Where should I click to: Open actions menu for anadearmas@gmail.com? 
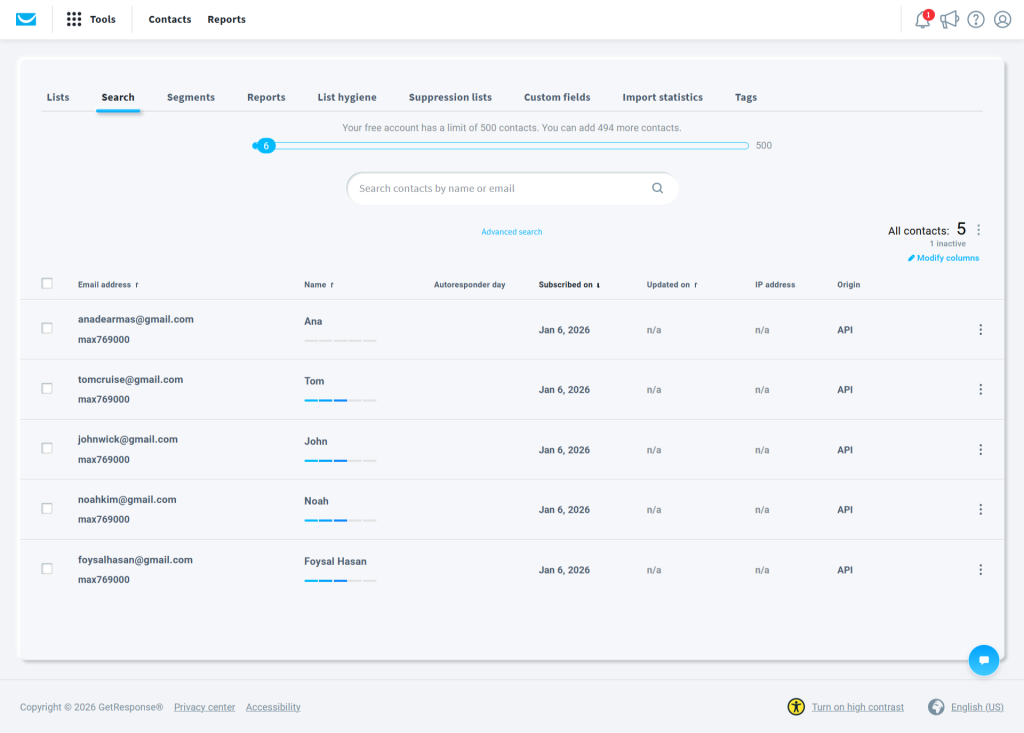tap(980, 330)
